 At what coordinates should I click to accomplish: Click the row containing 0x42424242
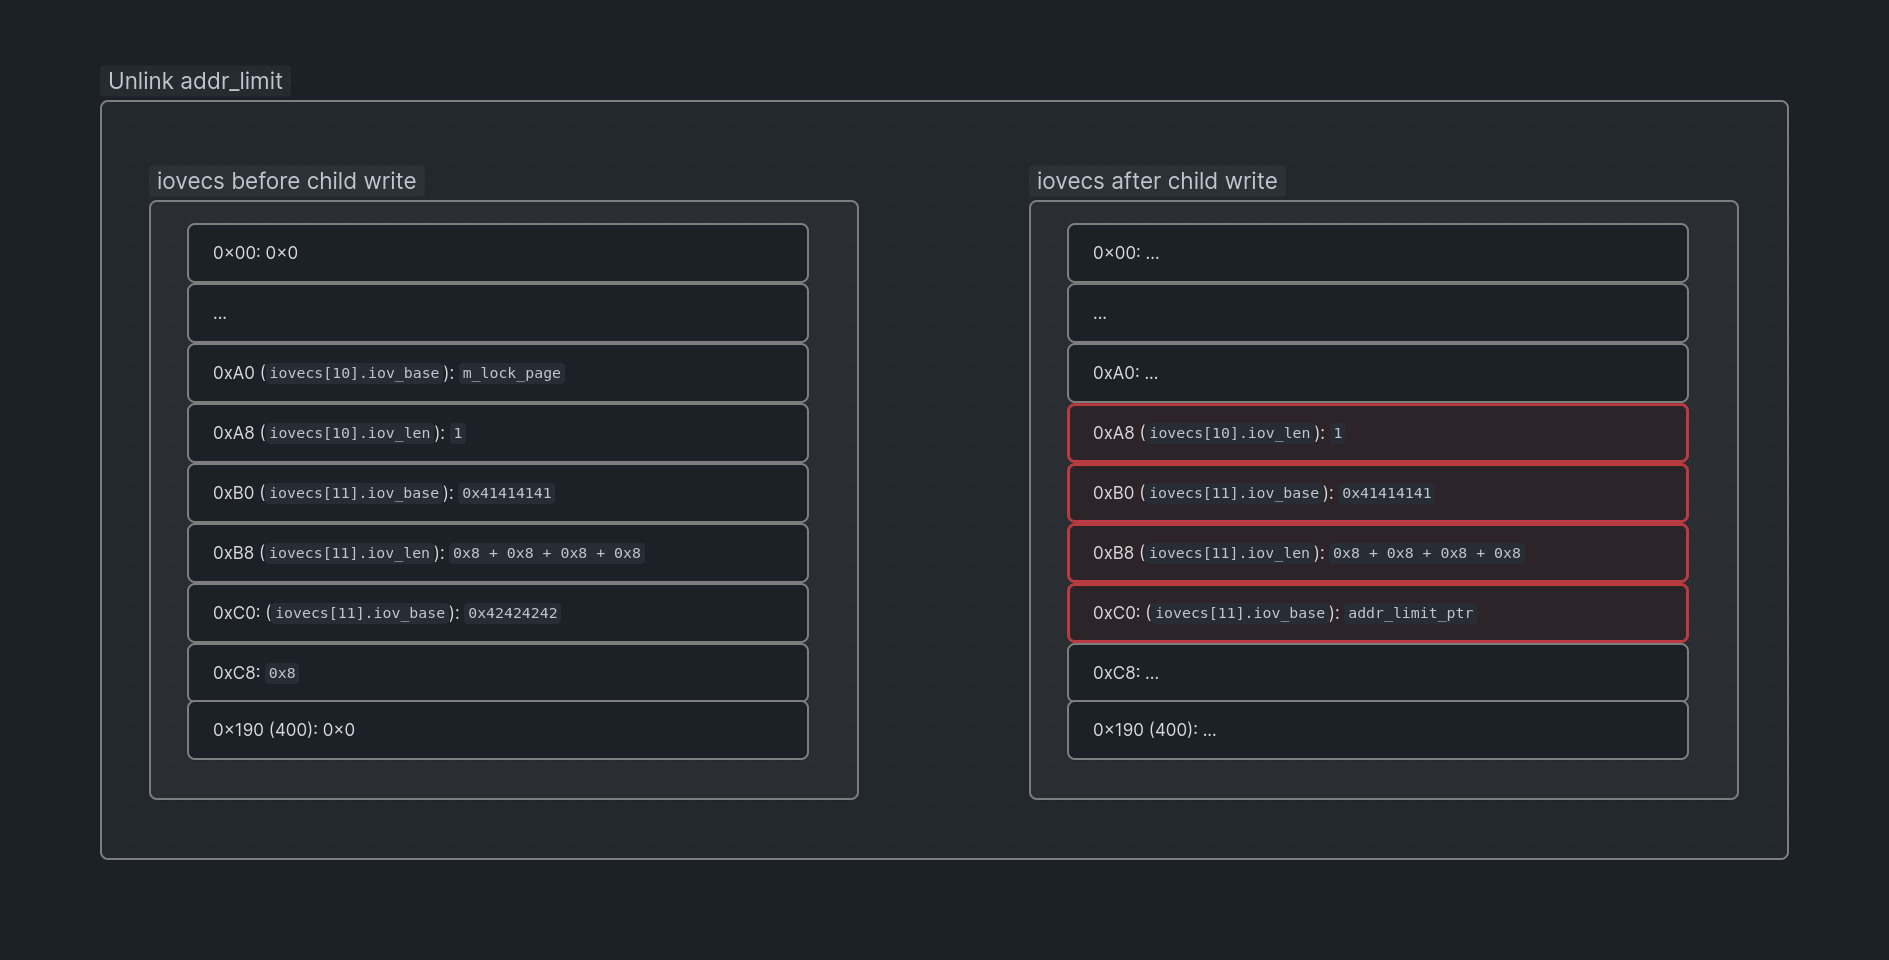click(497, 613)
